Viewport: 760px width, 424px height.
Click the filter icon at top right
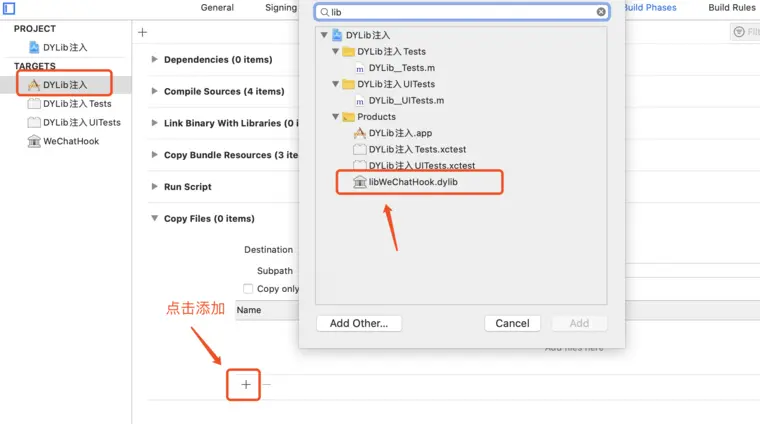point(739,32)
